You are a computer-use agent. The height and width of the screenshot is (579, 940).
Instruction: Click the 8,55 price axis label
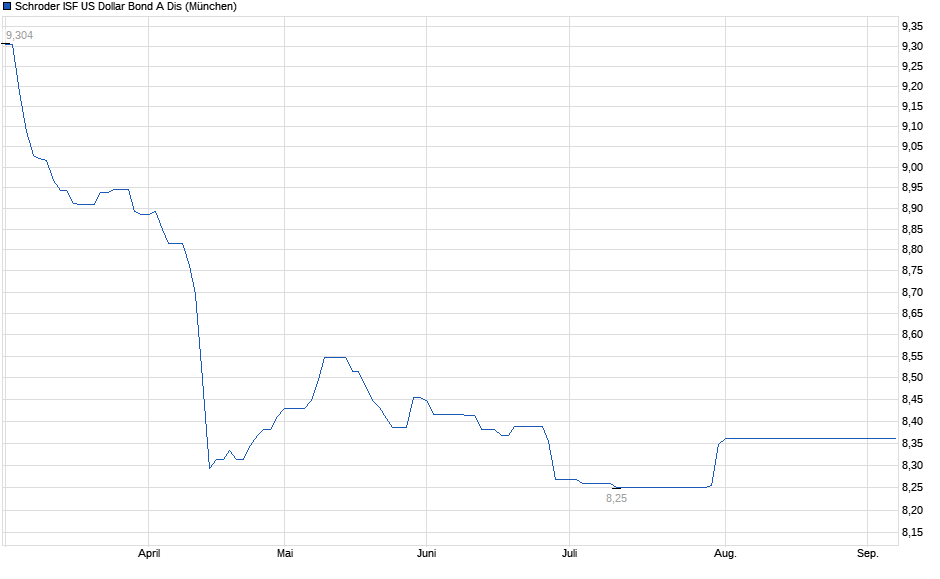pyautogui.click(x=912, y=357)
